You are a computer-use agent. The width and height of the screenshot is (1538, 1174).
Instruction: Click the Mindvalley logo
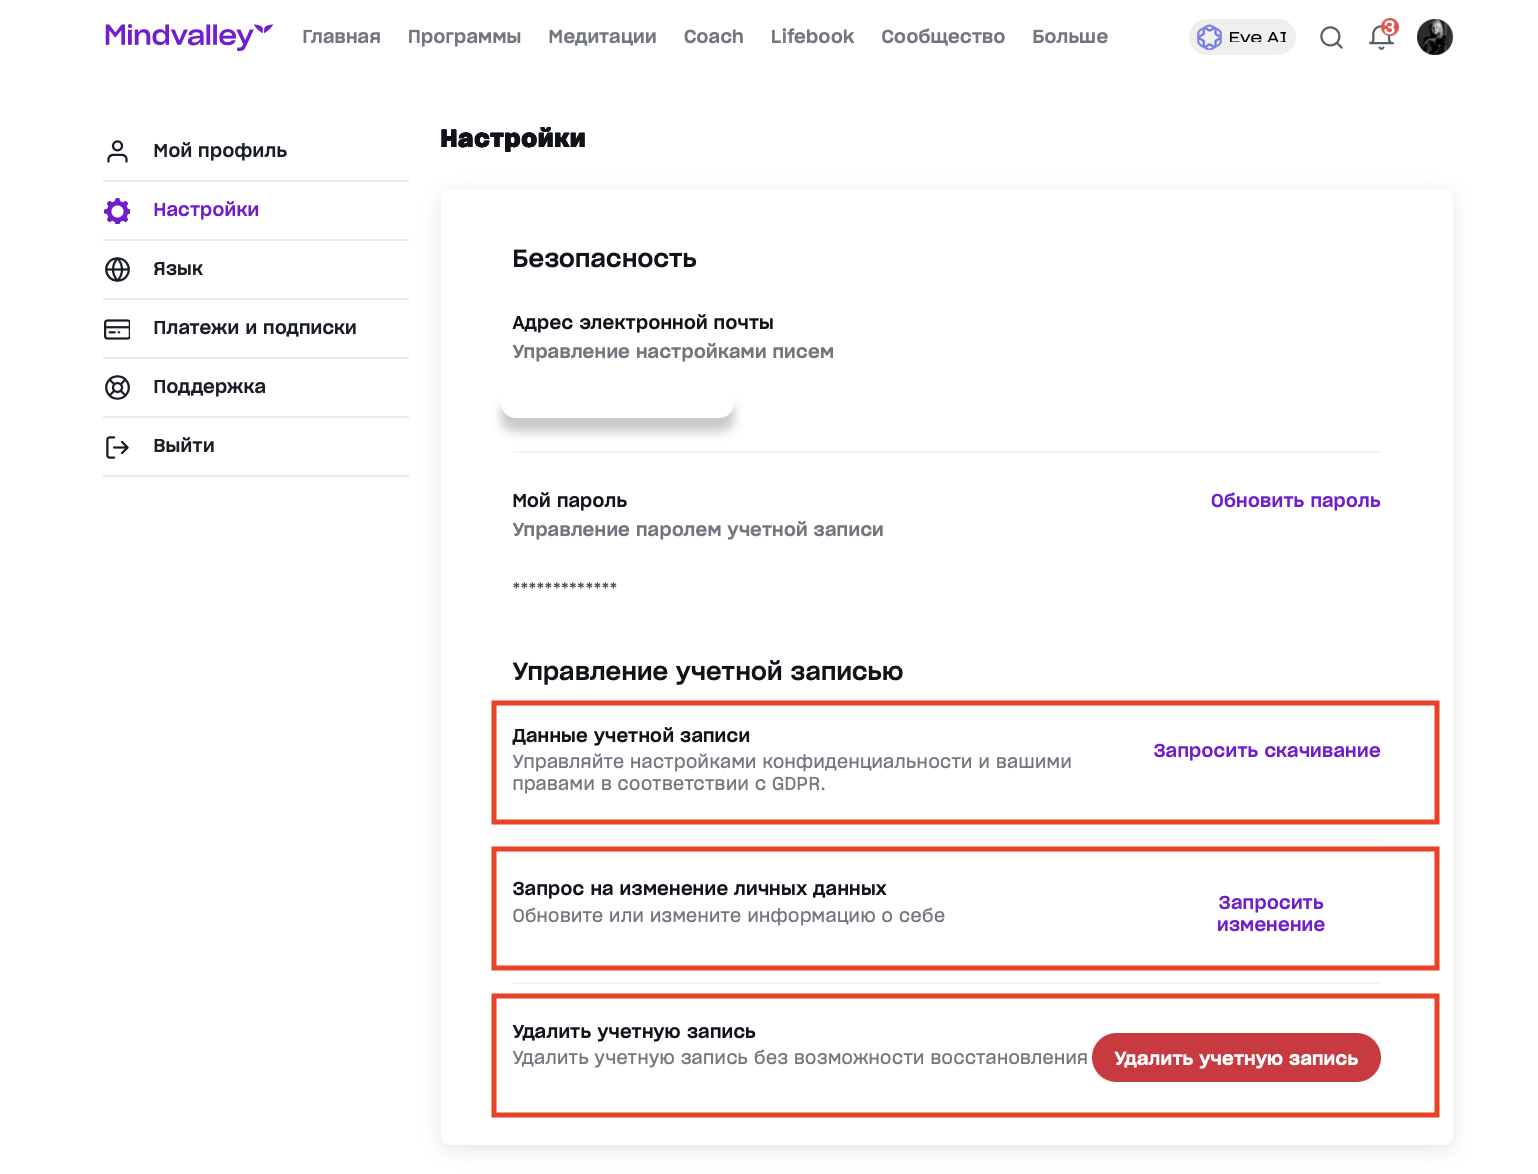tap(188, 36)
